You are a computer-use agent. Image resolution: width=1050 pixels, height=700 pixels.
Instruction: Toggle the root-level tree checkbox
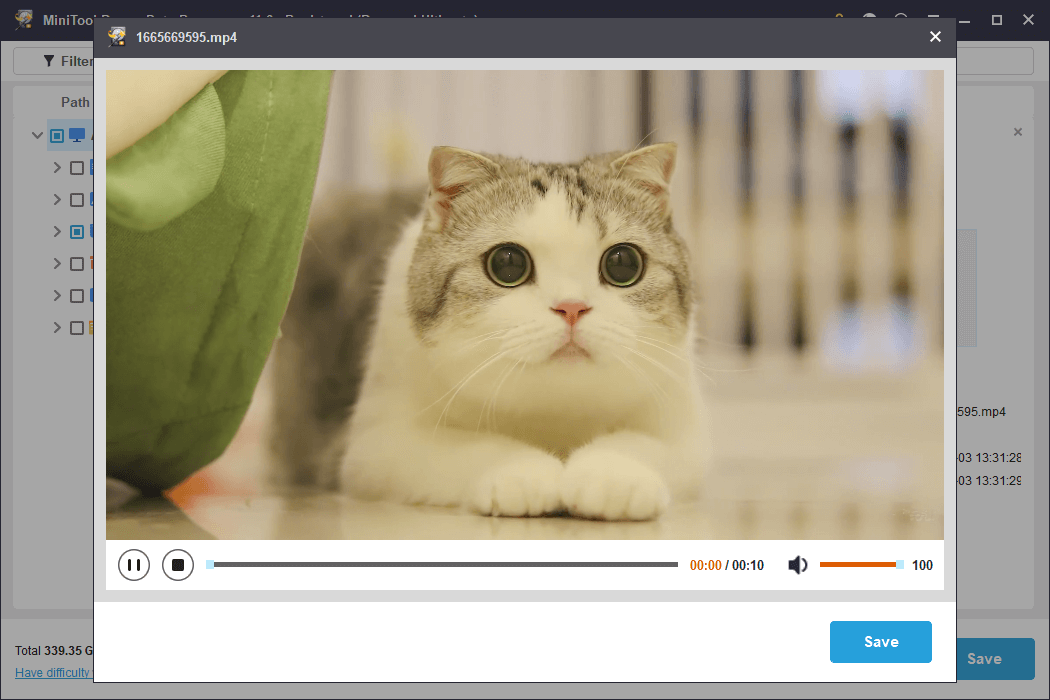point(57,136)
